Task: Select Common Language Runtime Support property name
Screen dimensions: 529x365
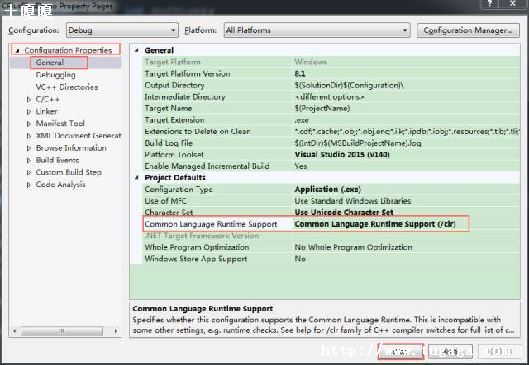Action: click(211, 224)
